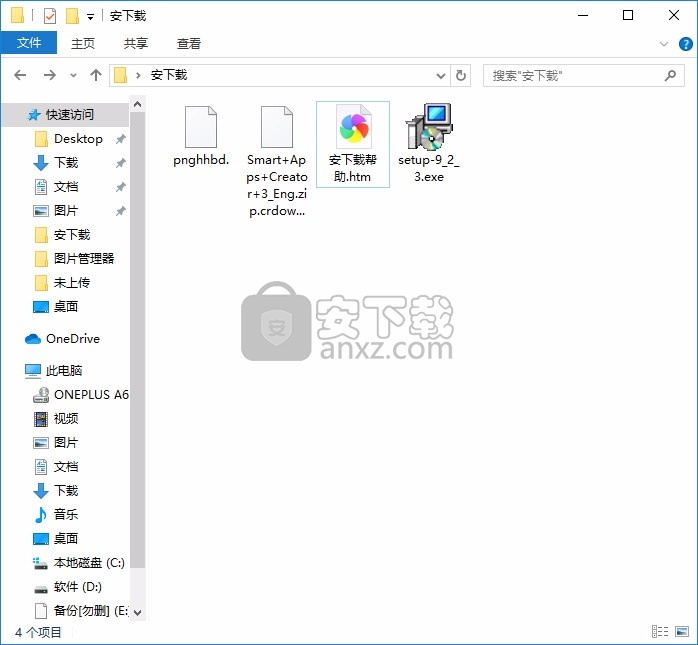Click the pin icon beside quick access 图片
698x645 pixels.
point(121,211)
